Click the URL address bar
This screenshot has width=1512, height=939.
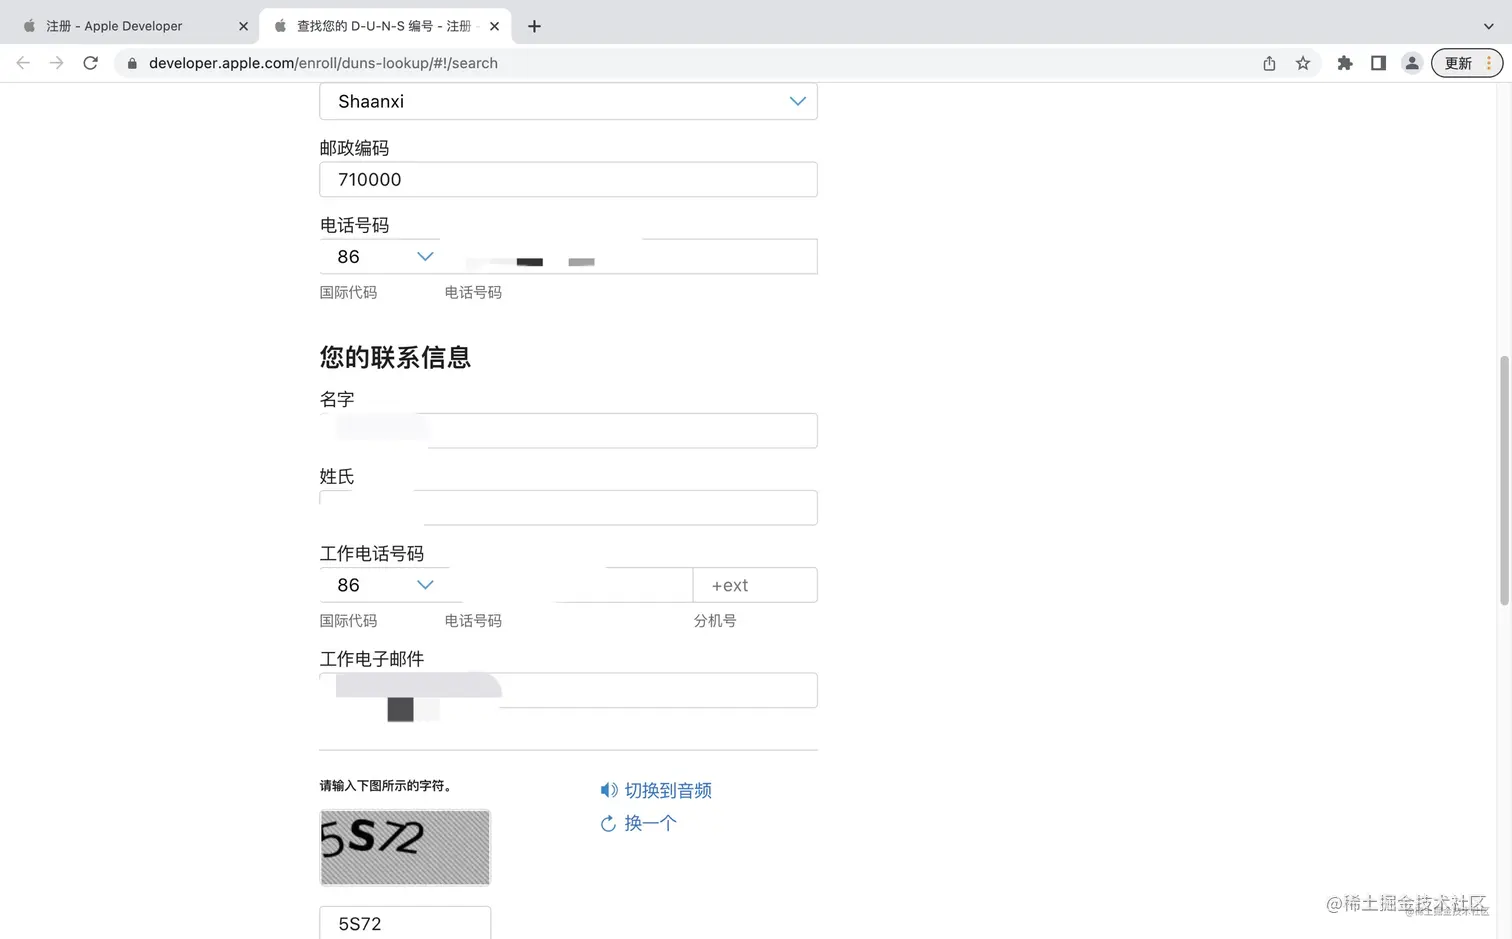[x=690, y=63]
